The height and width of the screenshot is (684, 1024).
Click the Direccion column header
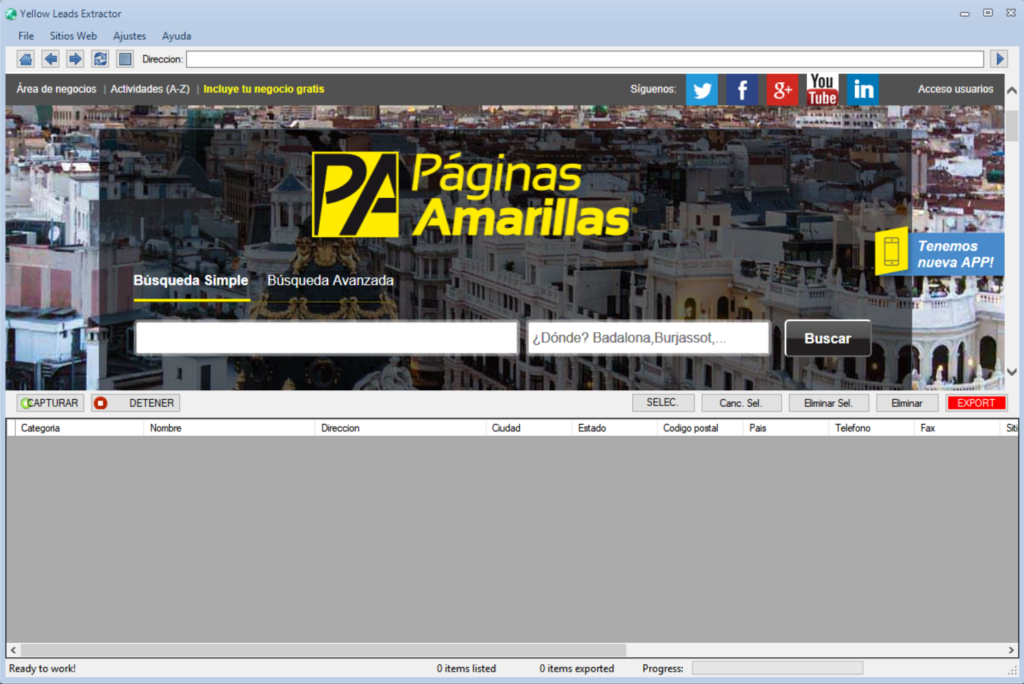click(401, 428)
